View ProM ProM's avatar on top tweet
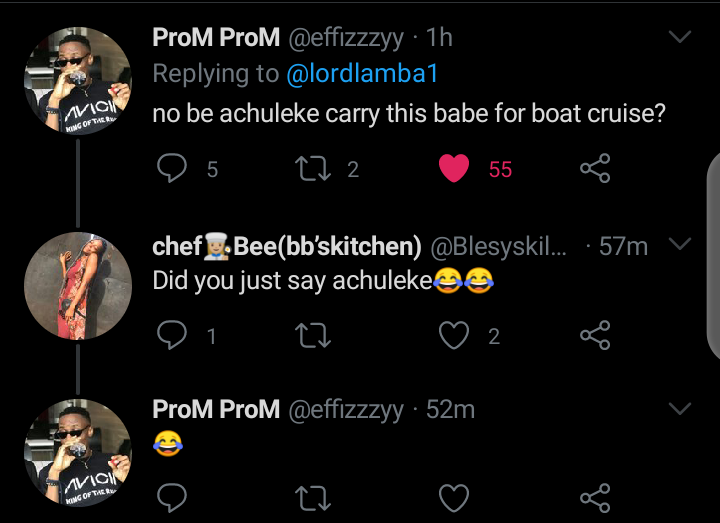Screen dimensions: 720x523 (77, 76)
